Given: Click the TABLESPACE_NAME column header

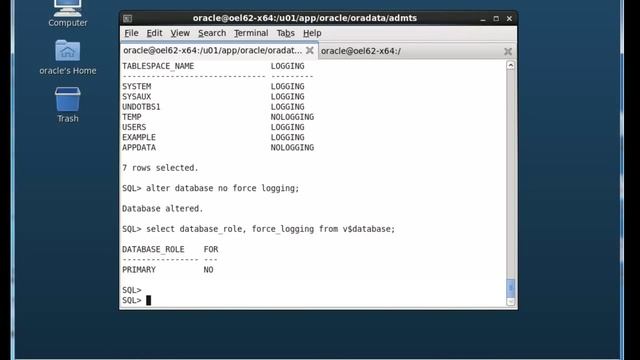Looking at the screenshot, I should point(158,66).
